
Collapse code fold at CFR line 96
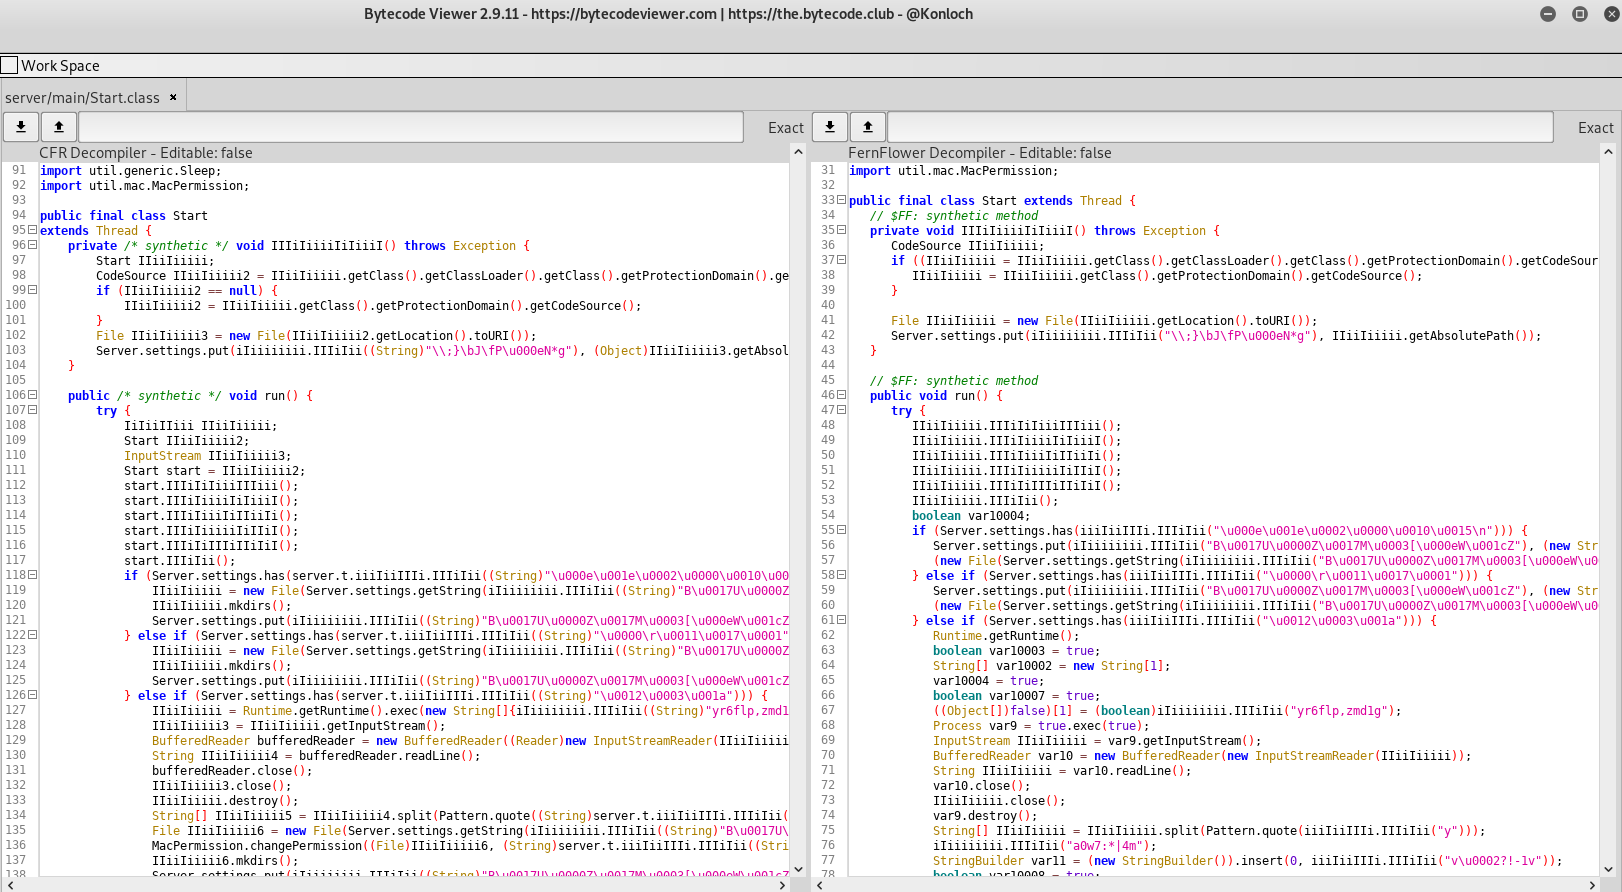32,245
